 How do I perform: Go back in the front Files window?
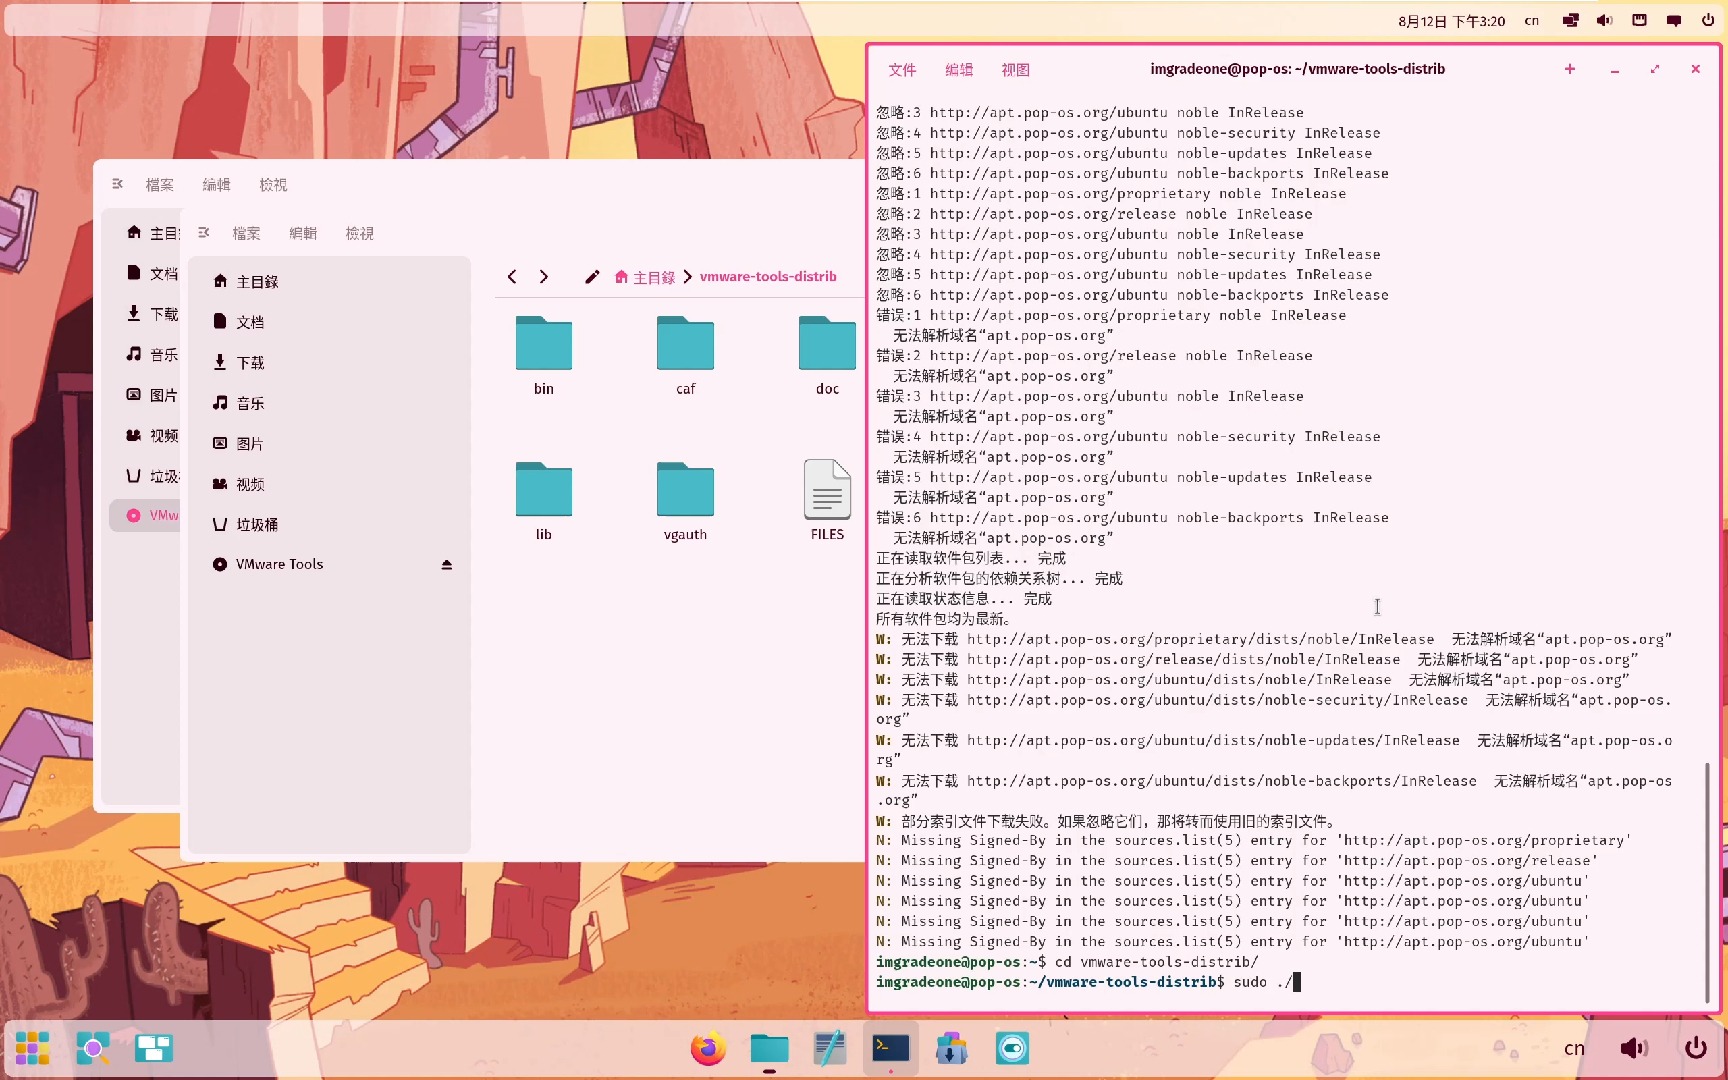point(512,277)
